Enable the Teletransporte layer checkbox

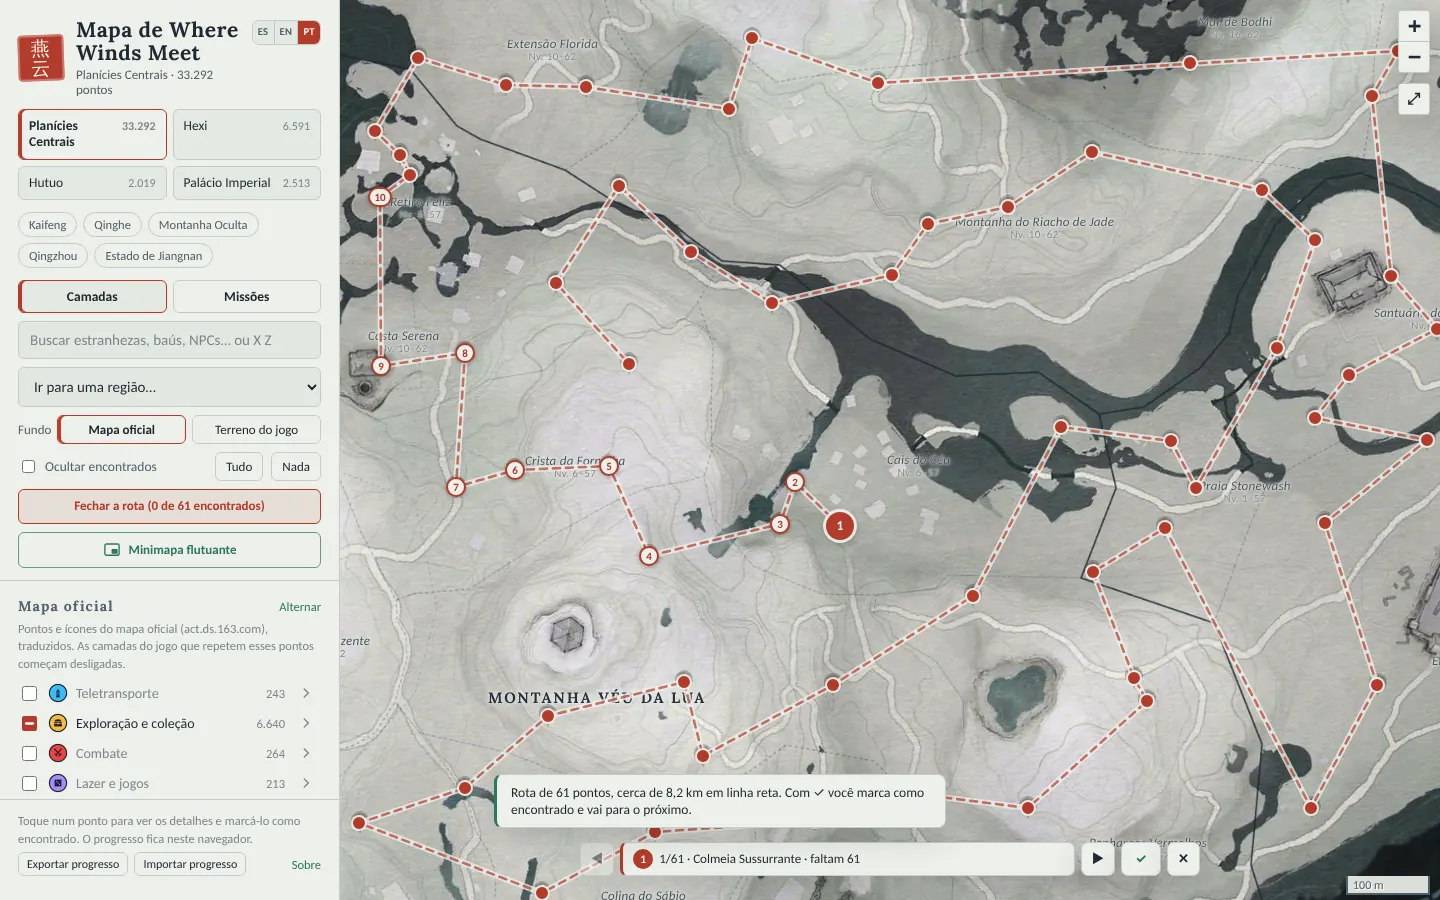(x=29, y=693)
